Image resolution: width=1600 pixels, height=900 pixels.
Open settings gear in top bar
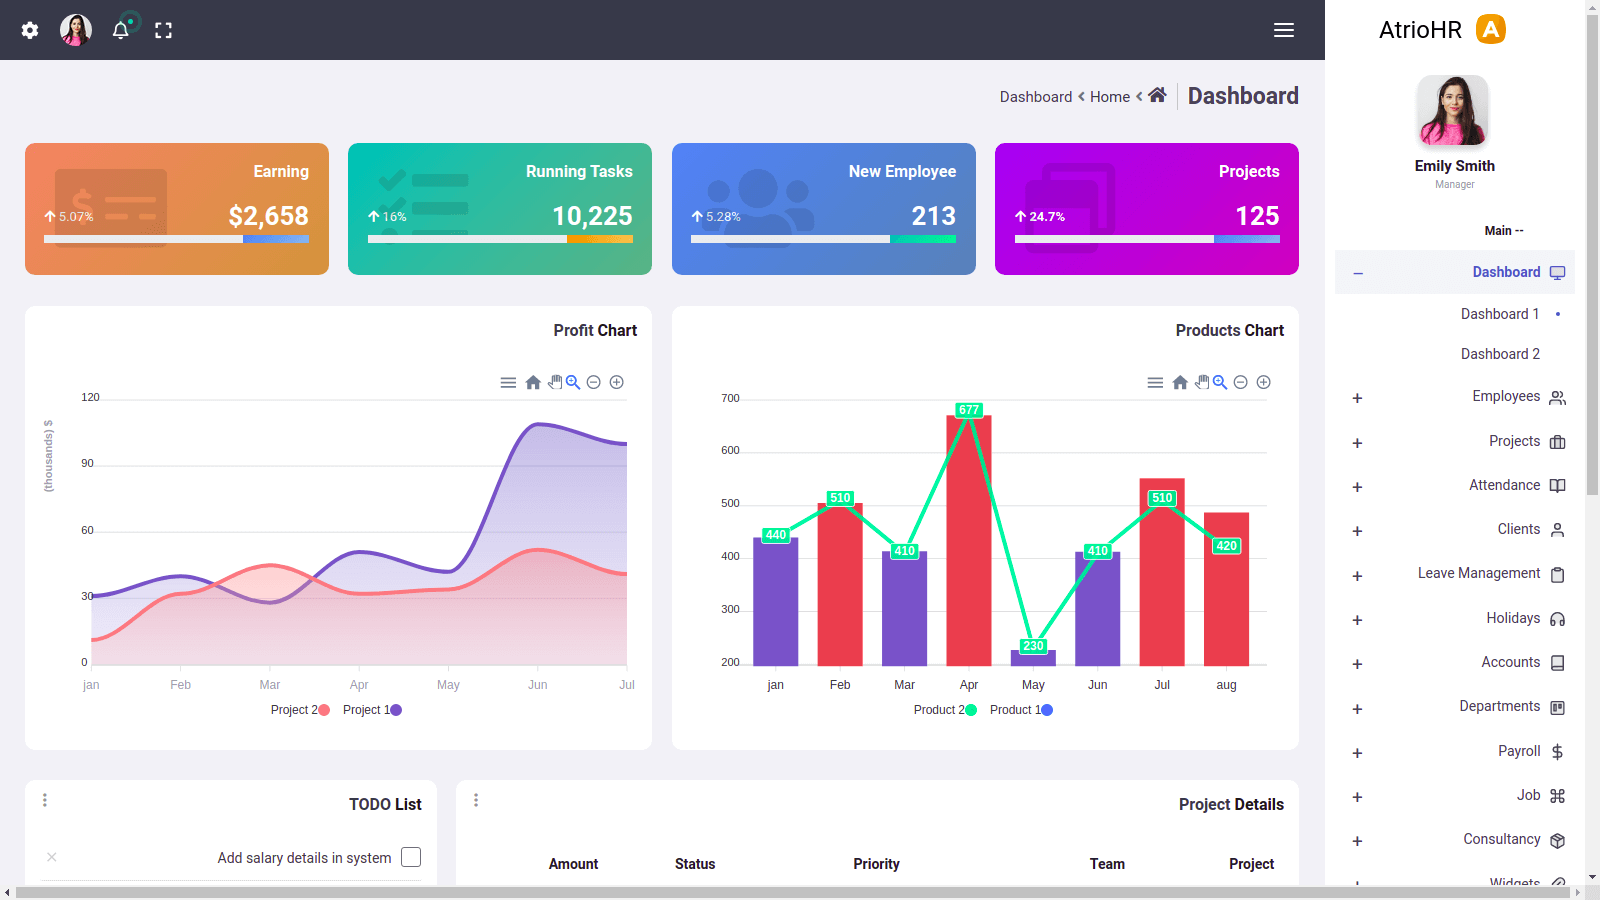(x=30, y=30)
